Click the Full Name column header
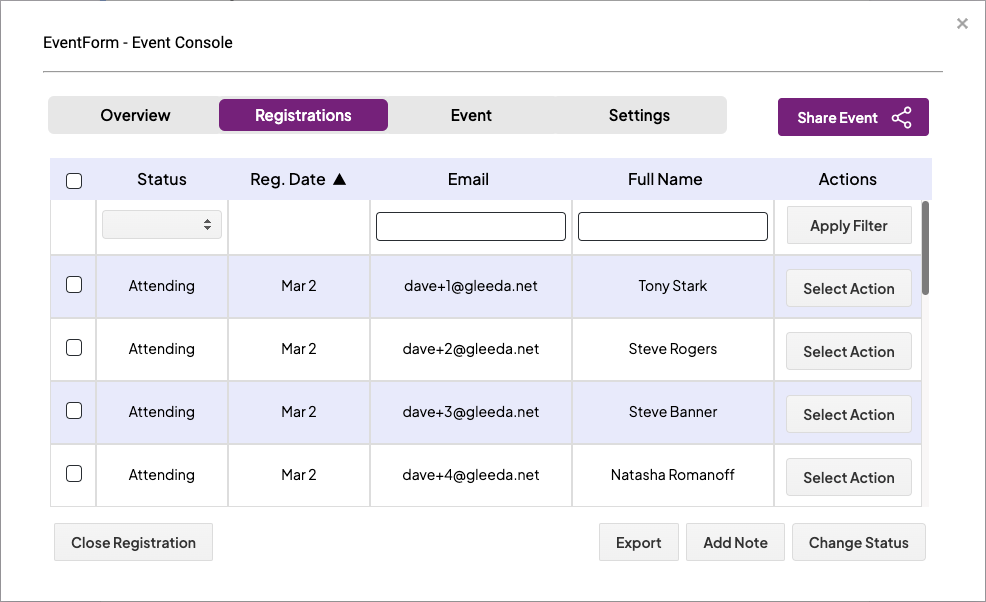 (665, 179)
